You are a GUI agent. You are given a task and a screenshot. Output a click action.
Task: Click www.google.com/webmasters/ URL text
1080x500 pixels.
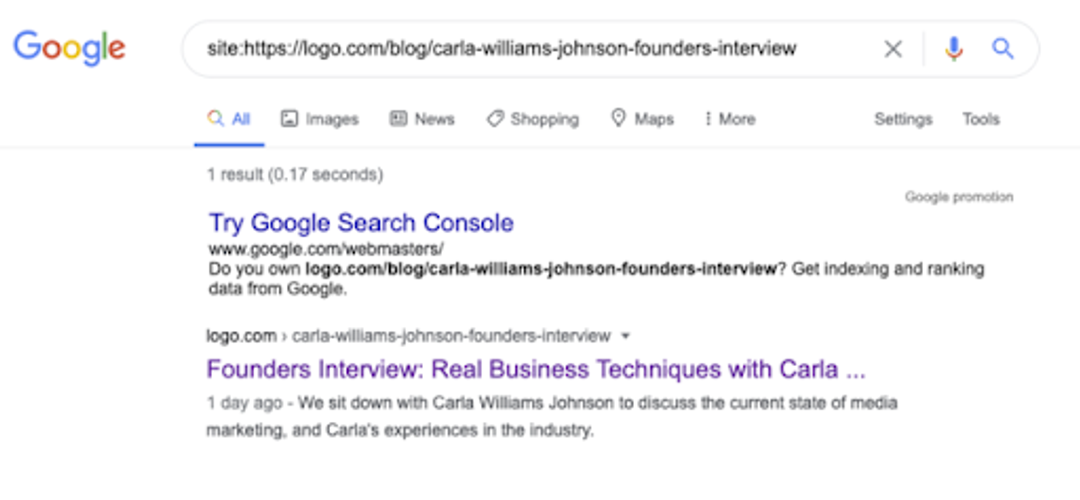coord(326,248)
